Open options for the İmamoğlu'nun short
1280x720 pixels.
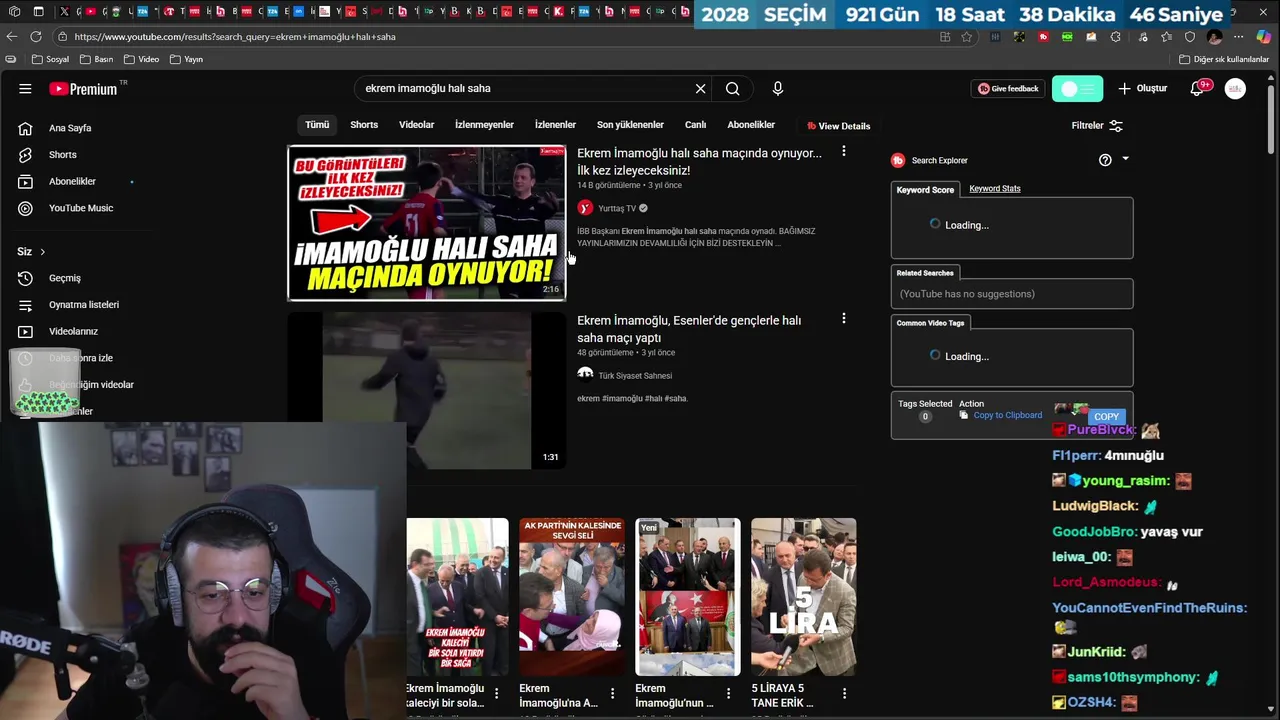pyautogui.click(x=728, y=693)
